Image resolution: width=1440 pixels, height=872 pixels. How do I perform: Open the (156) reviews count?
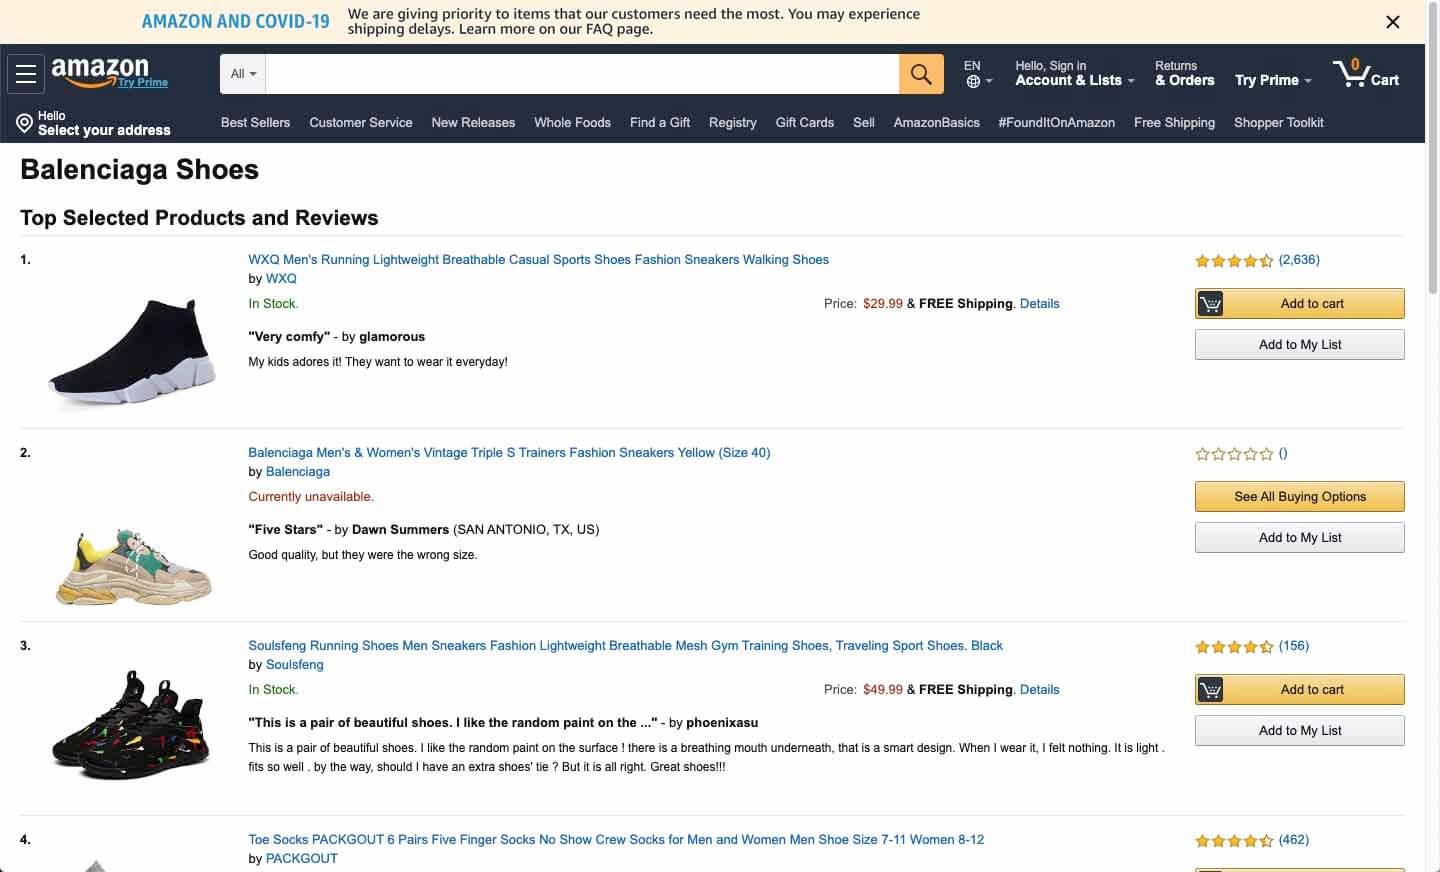(1294, 646)
